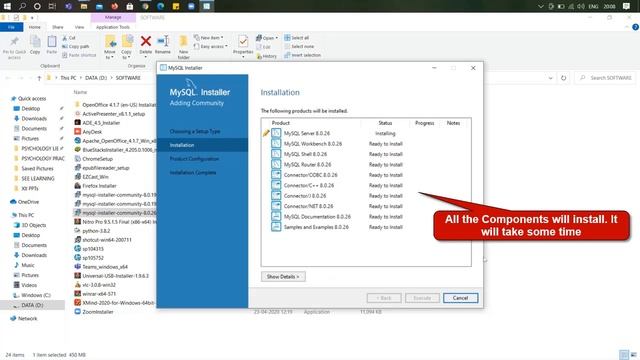Click the Cut scissors command
The height and width of the screenshot is (360, 640).
69,38
